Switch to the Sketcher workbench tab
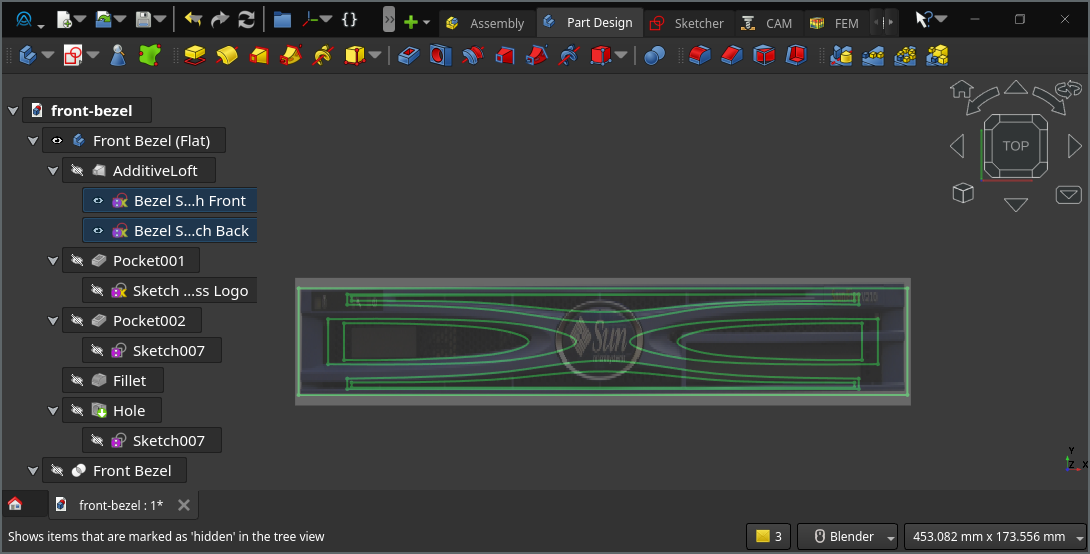 [687, 23]
